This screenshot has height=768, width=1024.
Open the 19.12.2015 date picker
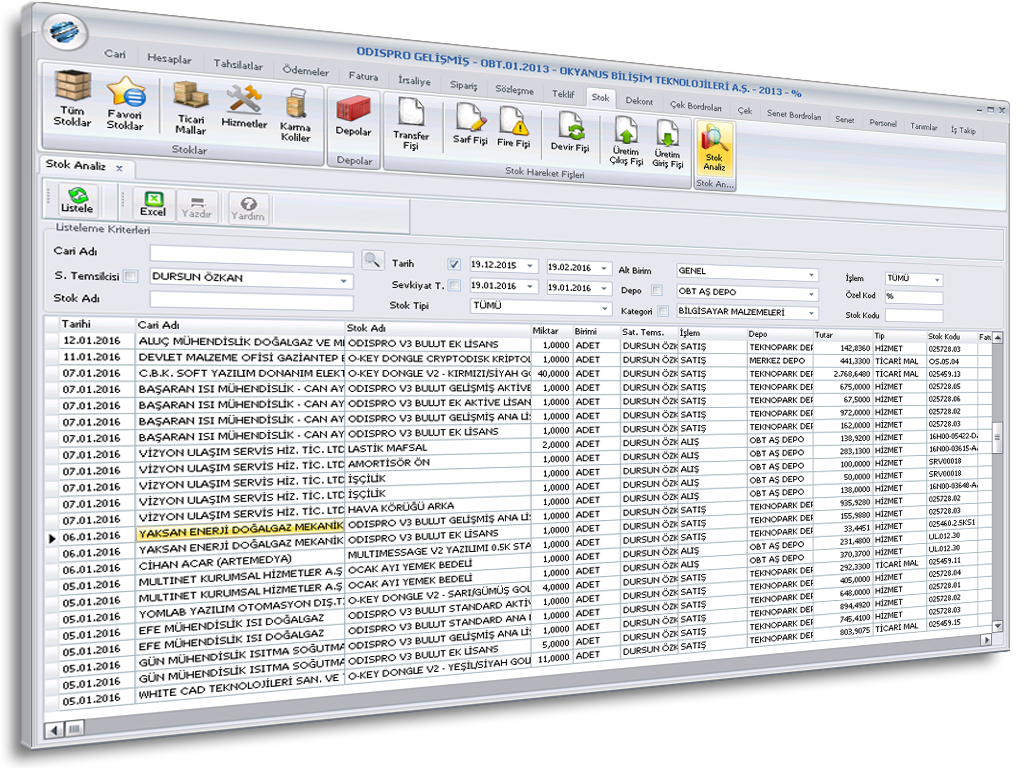click(530, 266)
